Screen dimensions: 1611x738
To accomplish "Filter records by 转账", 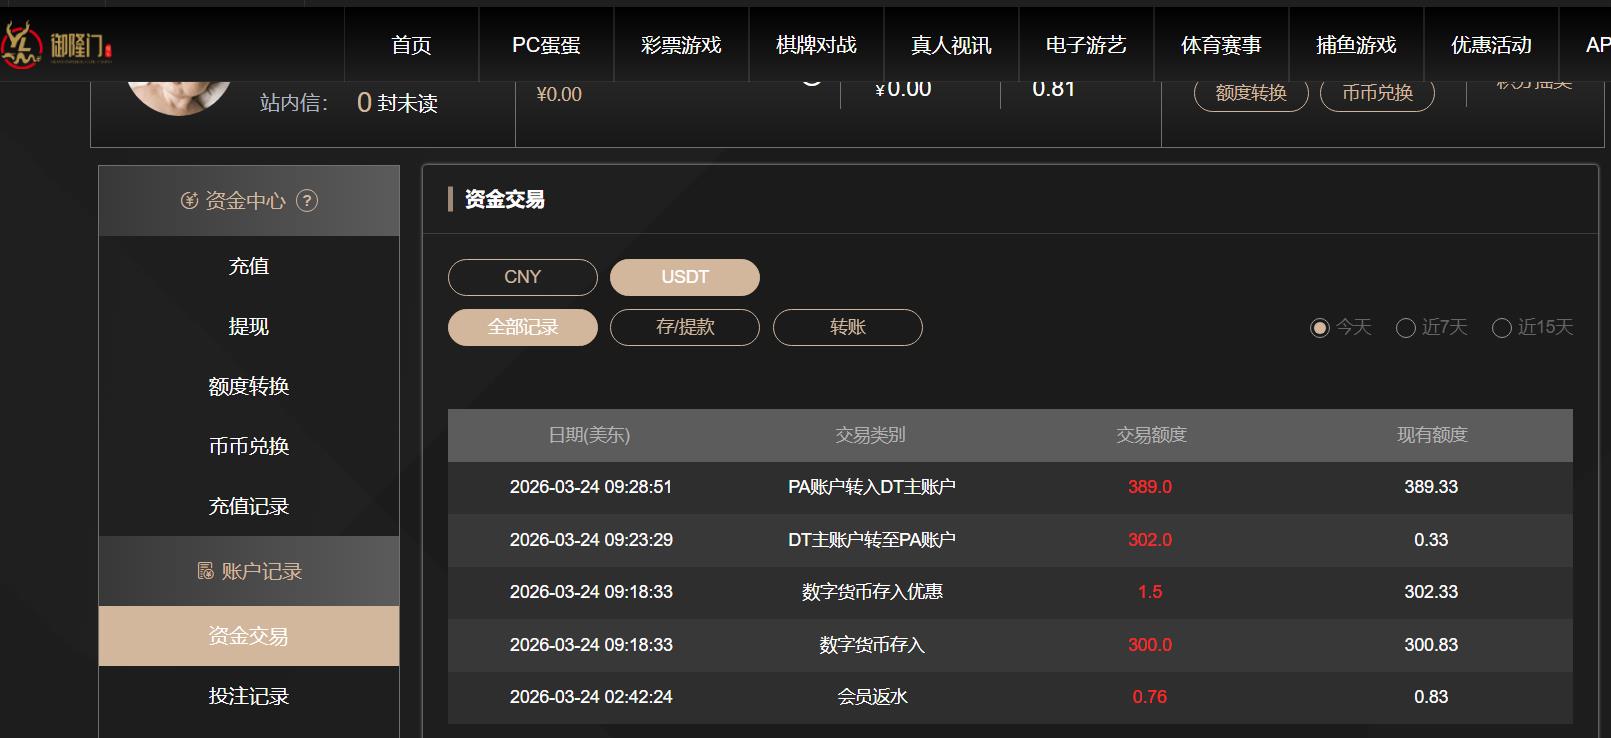I will (x=847, y=327).
